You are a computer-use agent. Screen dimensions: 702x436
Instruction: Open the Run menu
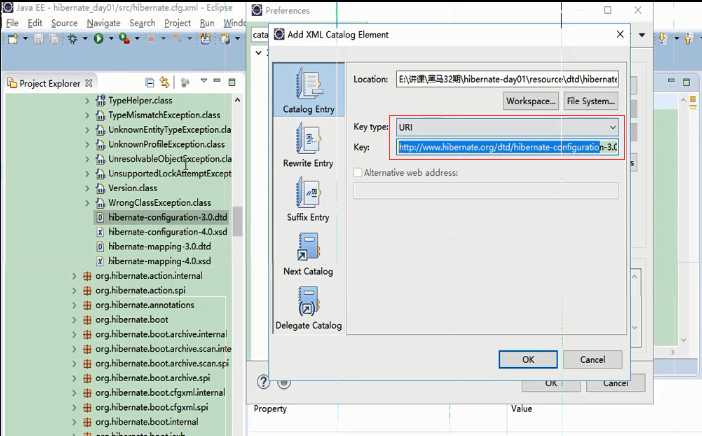click(207, 23)
